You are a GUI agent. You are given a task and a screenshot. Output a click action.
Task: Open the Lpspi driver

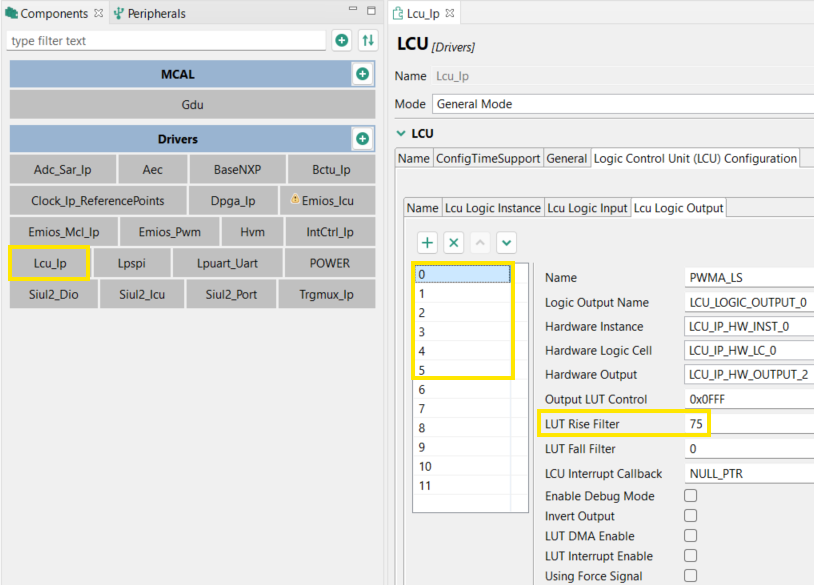click(x=131, y=263)
